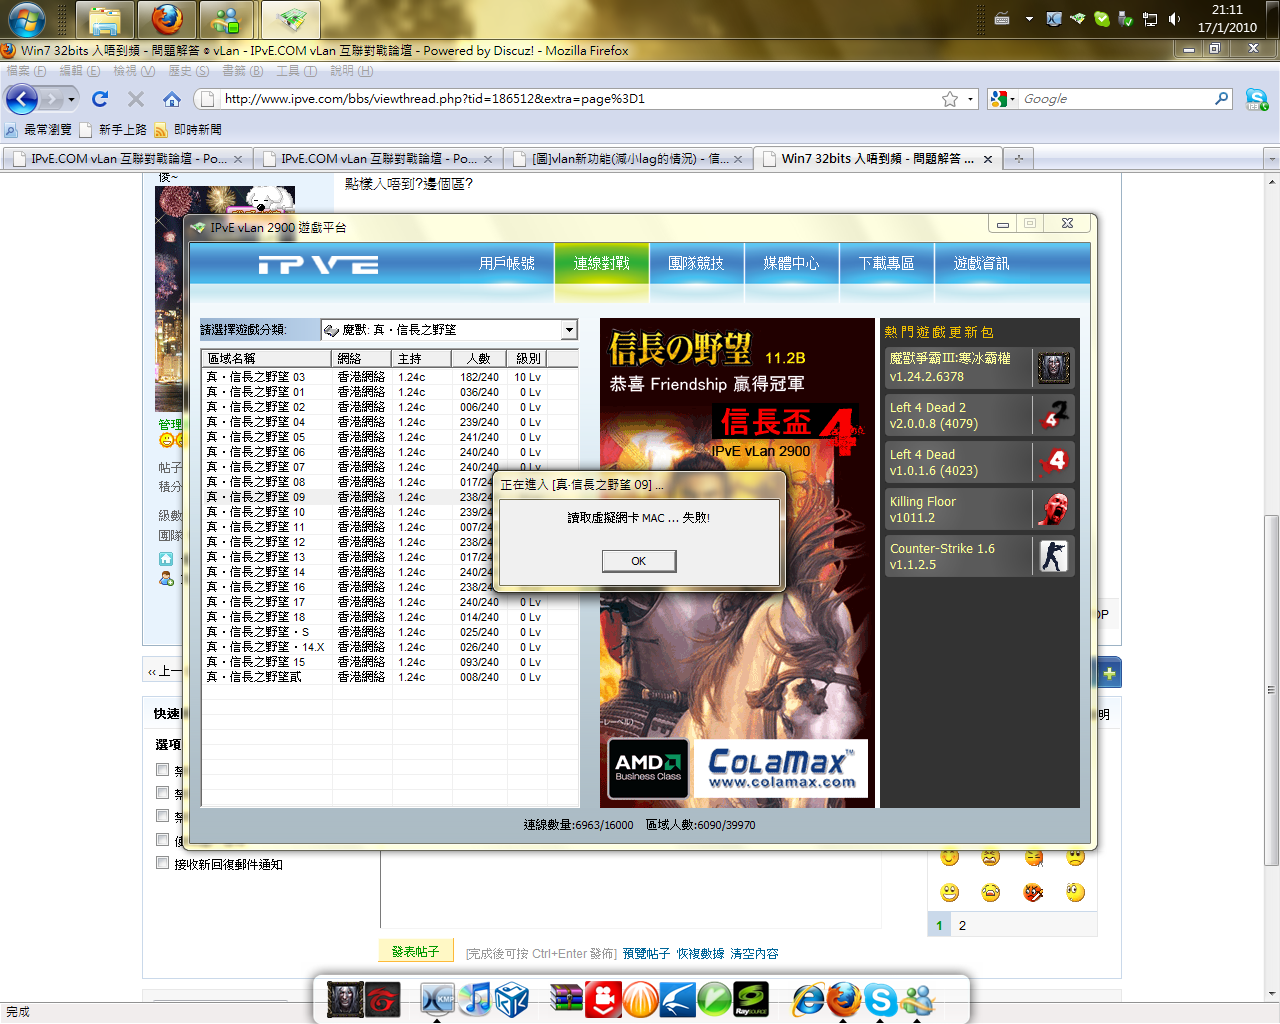Select room row 真・信長之野望 18
Viewport: 1280px width, 1024px height.
(390, 617)
